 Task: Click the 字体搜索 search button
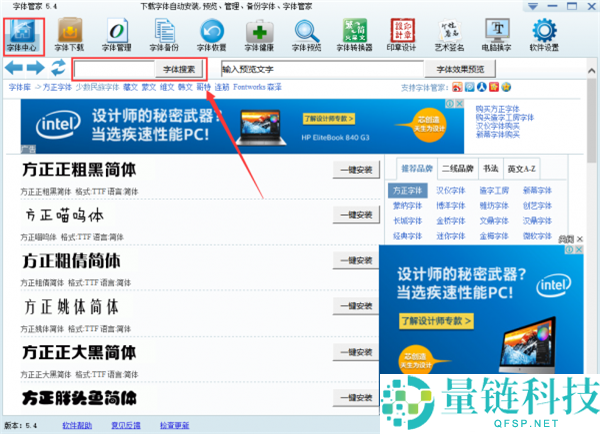click(179, 69)
